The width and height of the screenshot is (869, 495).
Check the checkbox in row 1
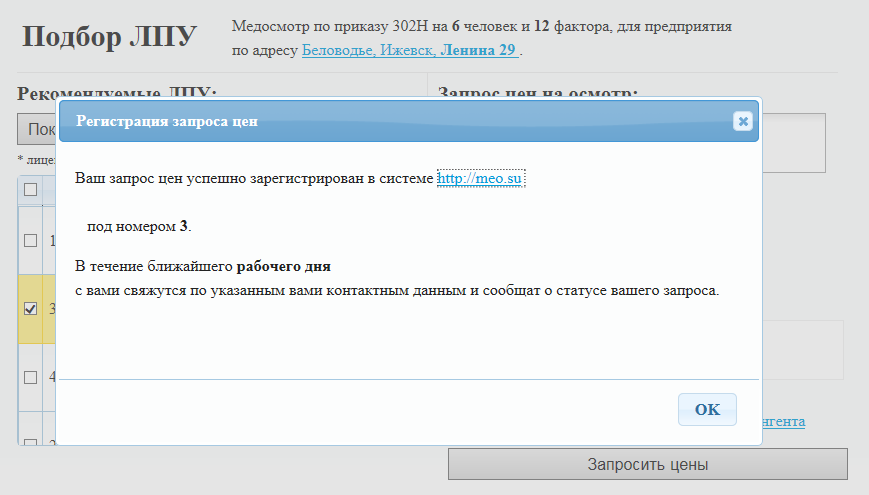pos(30,240)
